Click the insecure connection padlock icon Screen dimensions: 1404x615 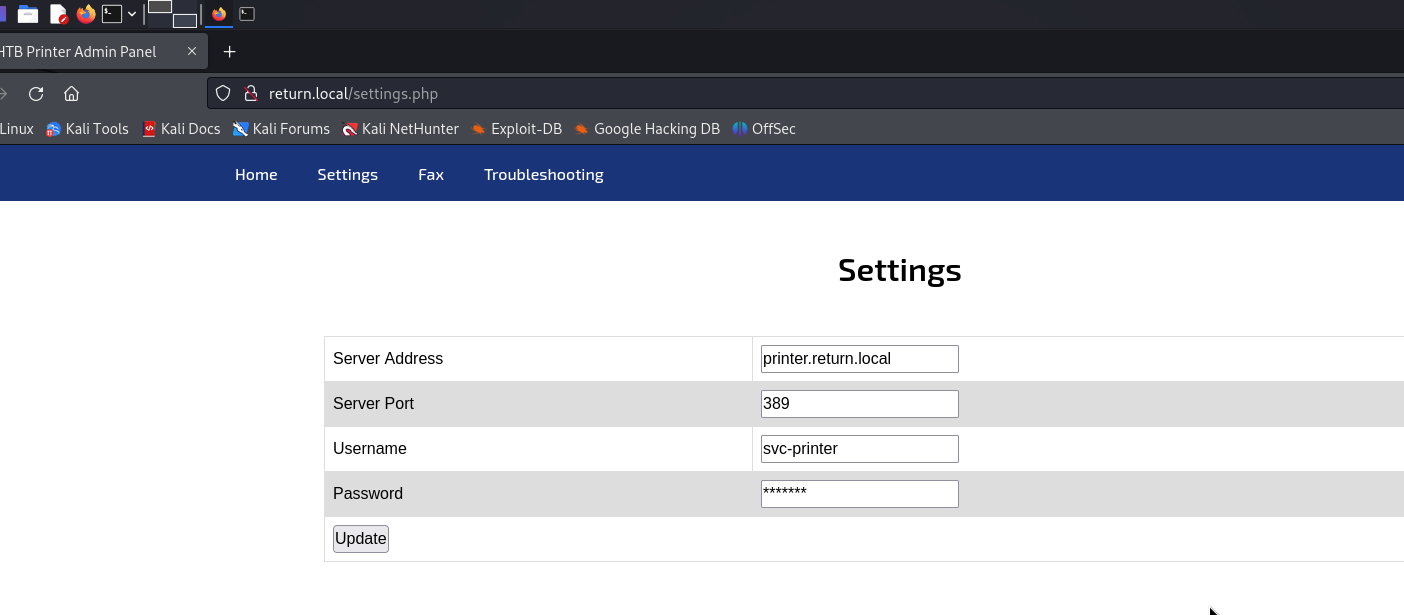tap(251, 94)
